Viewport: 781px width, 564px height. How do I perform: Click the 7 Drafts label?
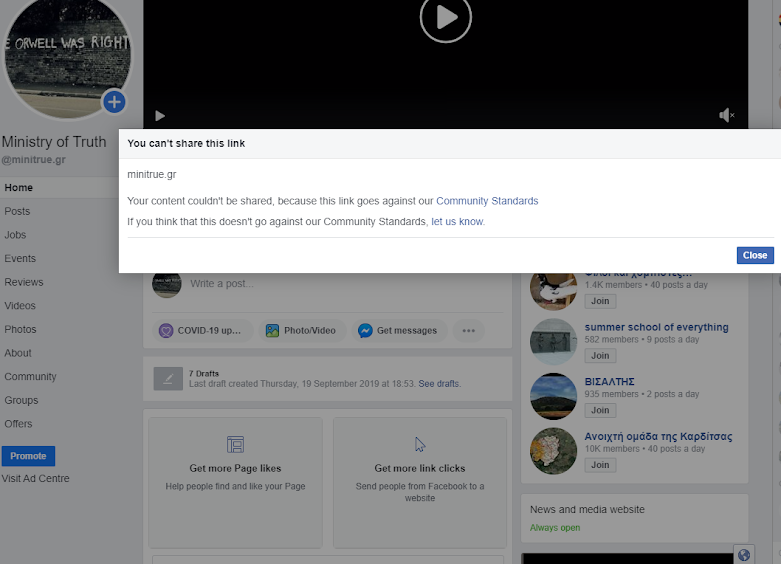[x=204, y=373]
